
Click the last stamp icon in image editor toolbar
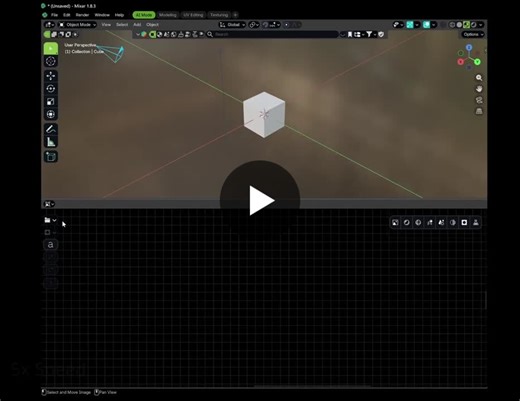[476, 223]
